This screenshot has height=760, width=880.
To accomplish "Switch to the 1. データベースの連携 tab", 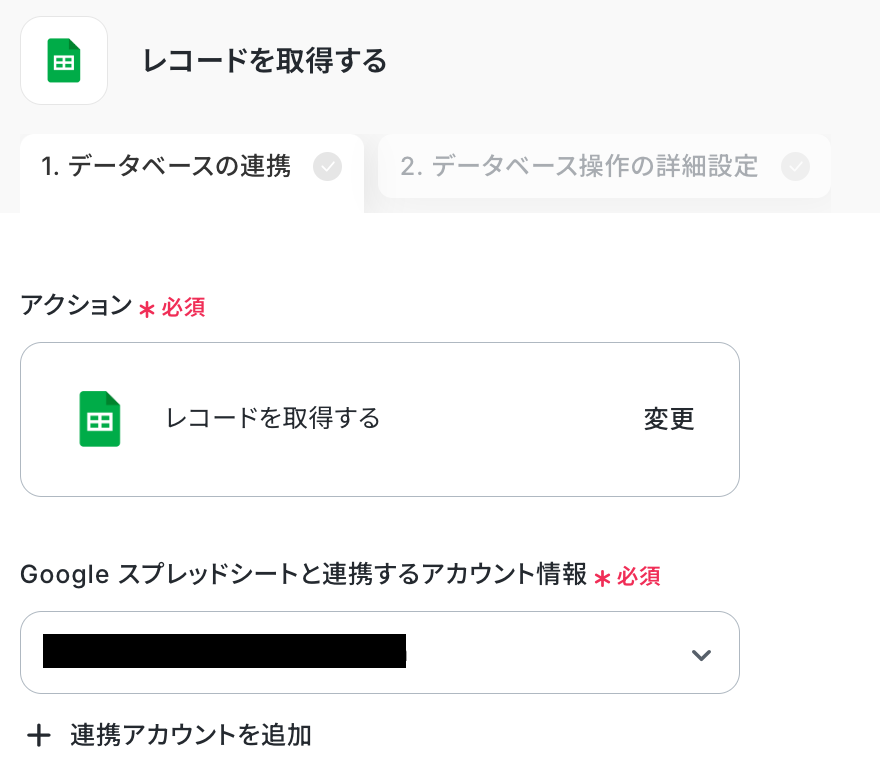I will (166, 167).
